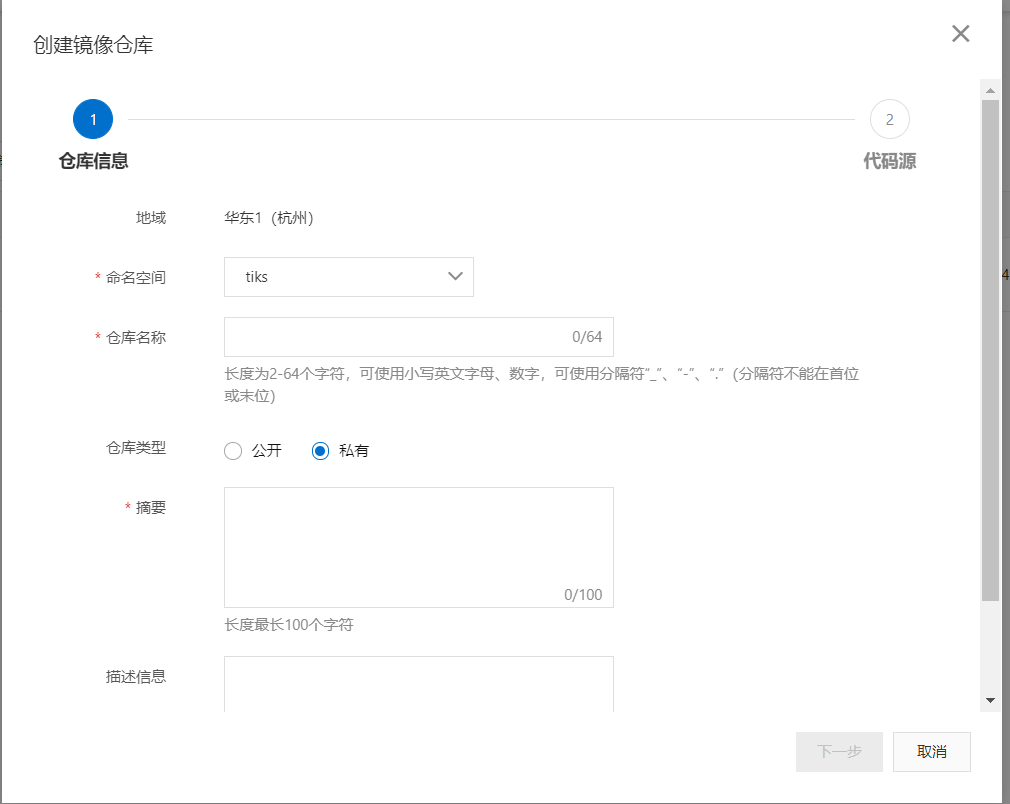The width and height of the screenshot is (1010, 804).
Task: Click the scrollbar down arrow
Action: (x=990, y=700)
